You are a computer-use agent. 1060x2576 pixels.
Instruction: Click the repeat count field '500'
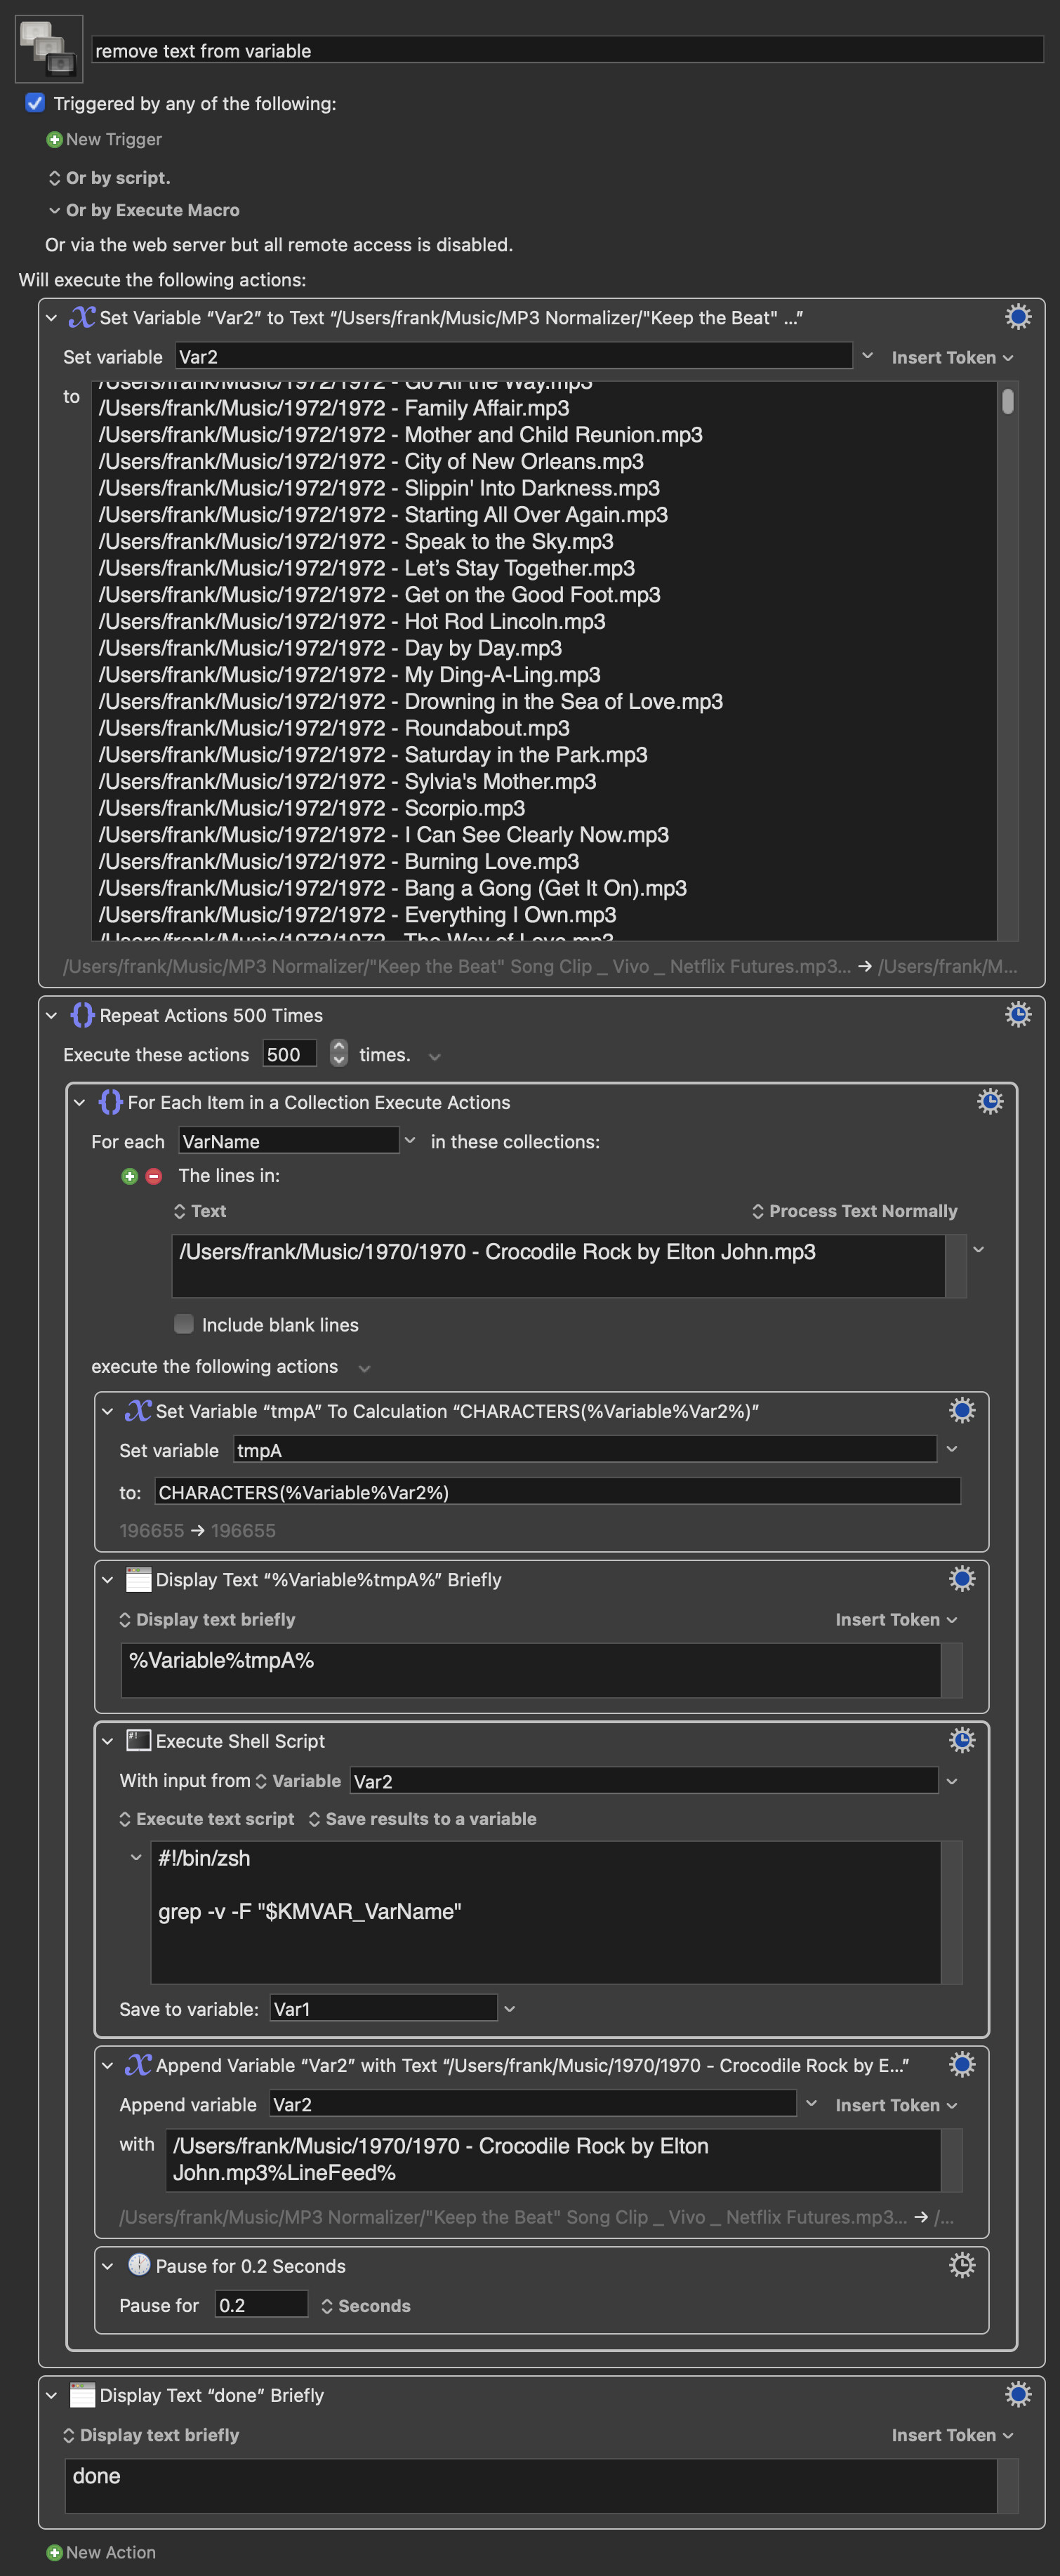[x=289, y=1054]
